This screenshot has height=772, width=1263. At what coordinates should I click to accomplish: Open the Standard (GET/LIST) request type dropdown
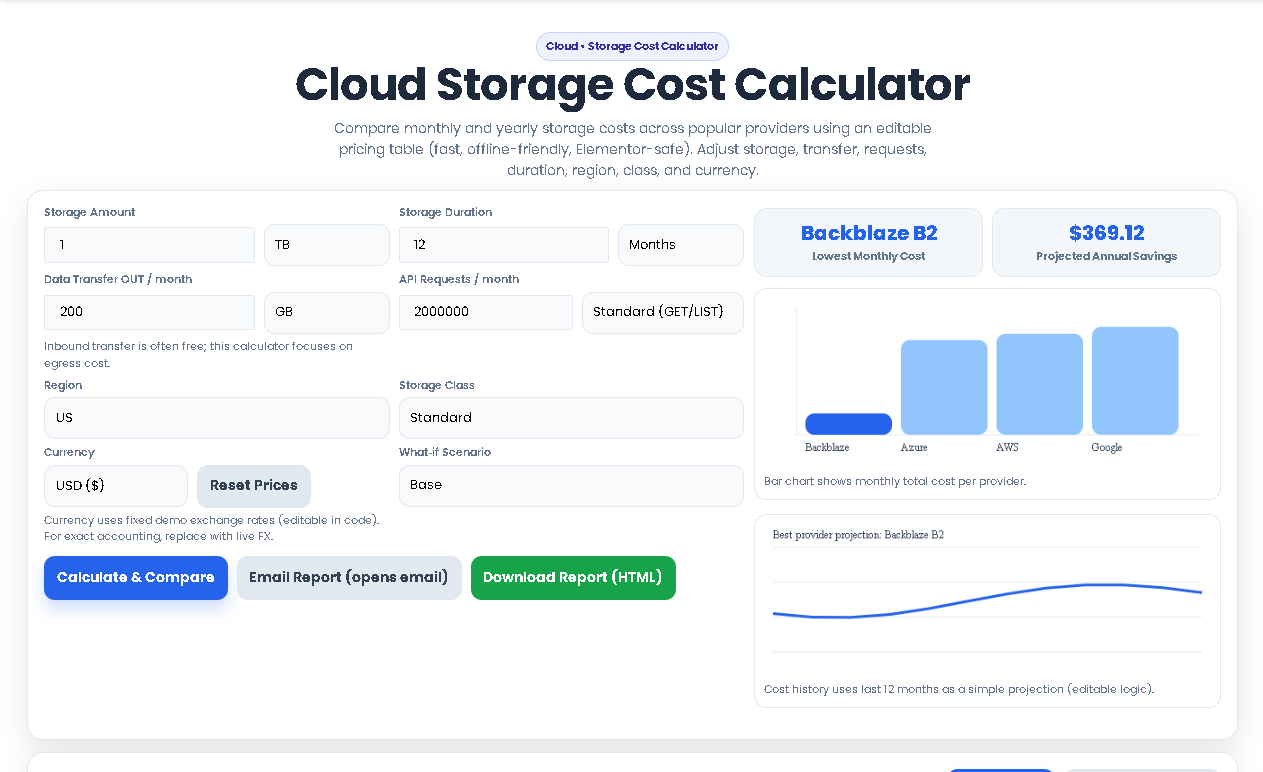click(662, 312)
